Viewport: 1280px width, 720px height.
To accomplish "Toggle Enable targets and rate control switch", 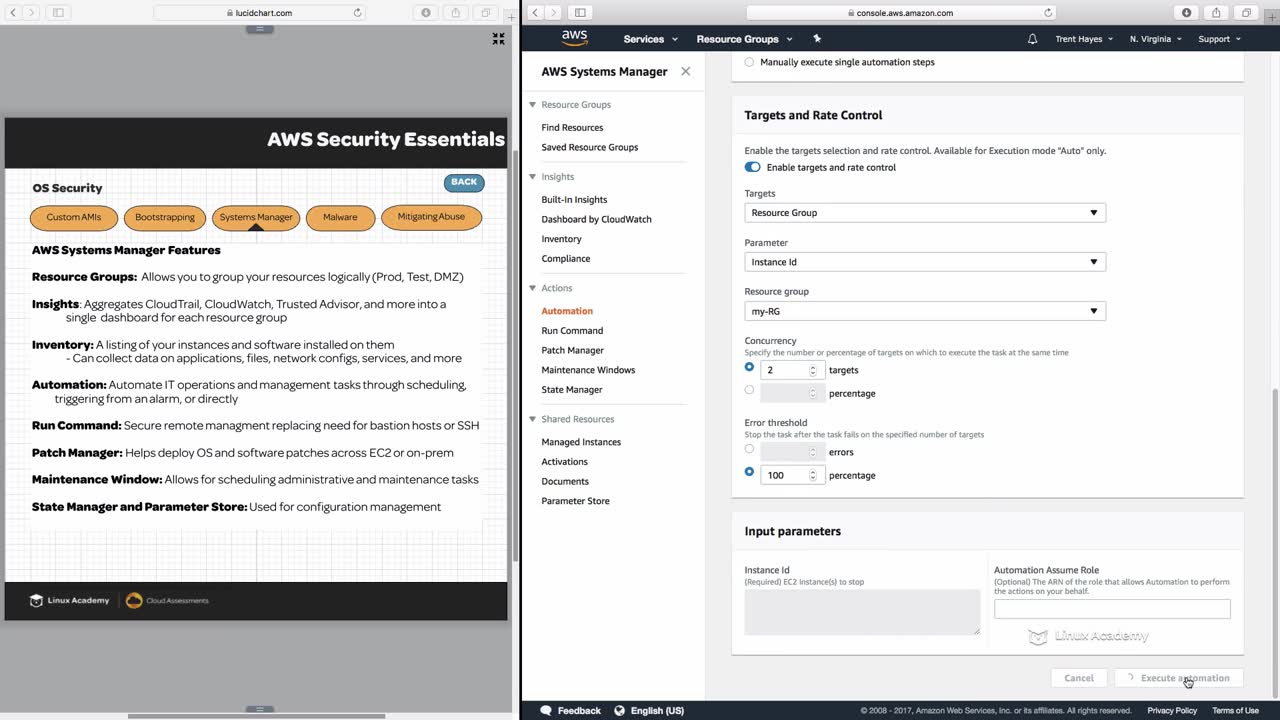I will point(752,167).
